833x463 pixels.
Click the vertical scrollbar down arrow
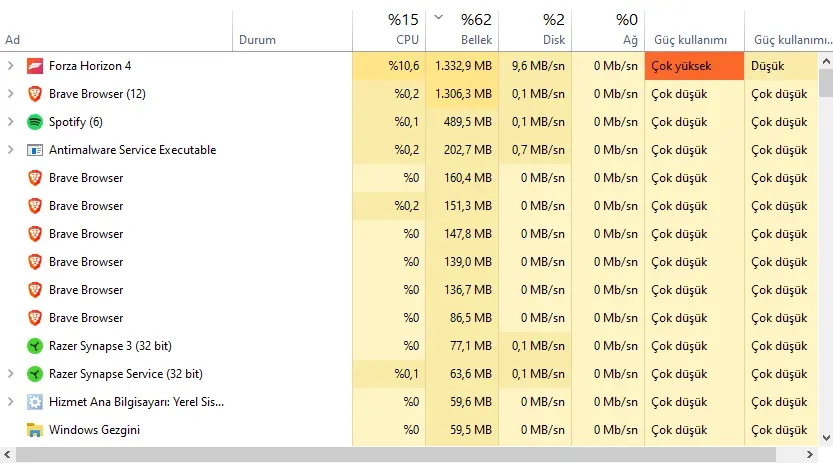tap(826, 438)
